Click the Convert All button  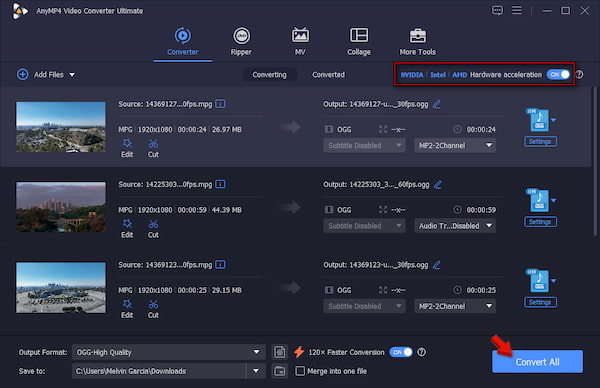(537, 362)
